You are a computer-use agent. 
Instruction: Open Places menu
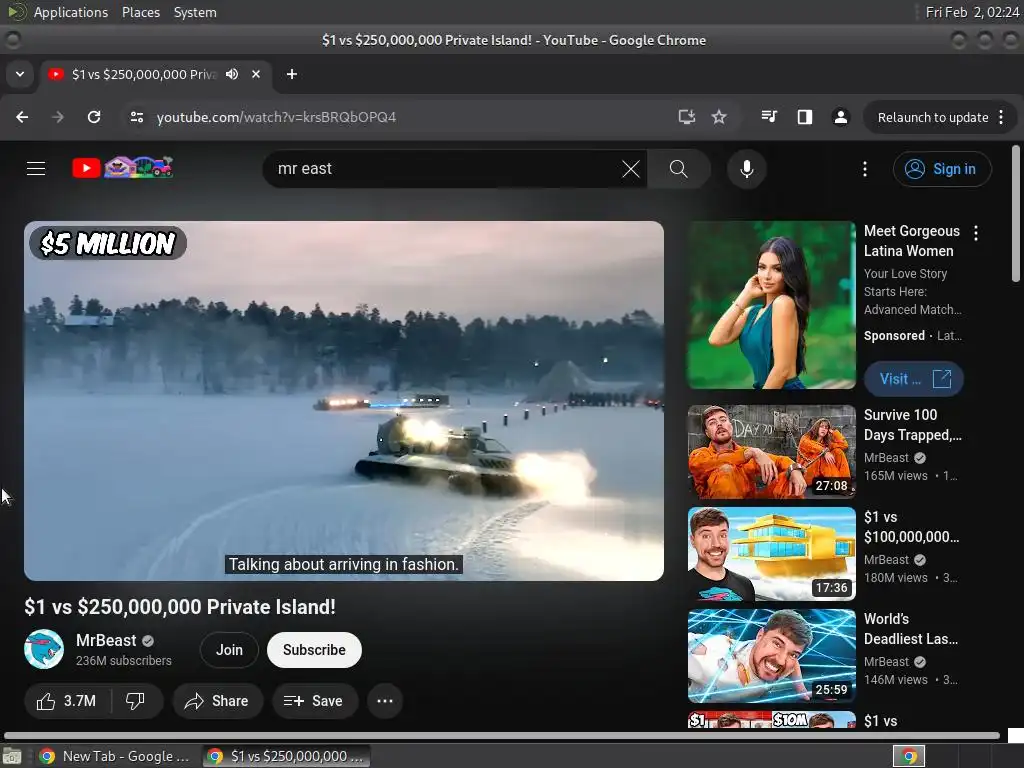click(x=140, y=12)
